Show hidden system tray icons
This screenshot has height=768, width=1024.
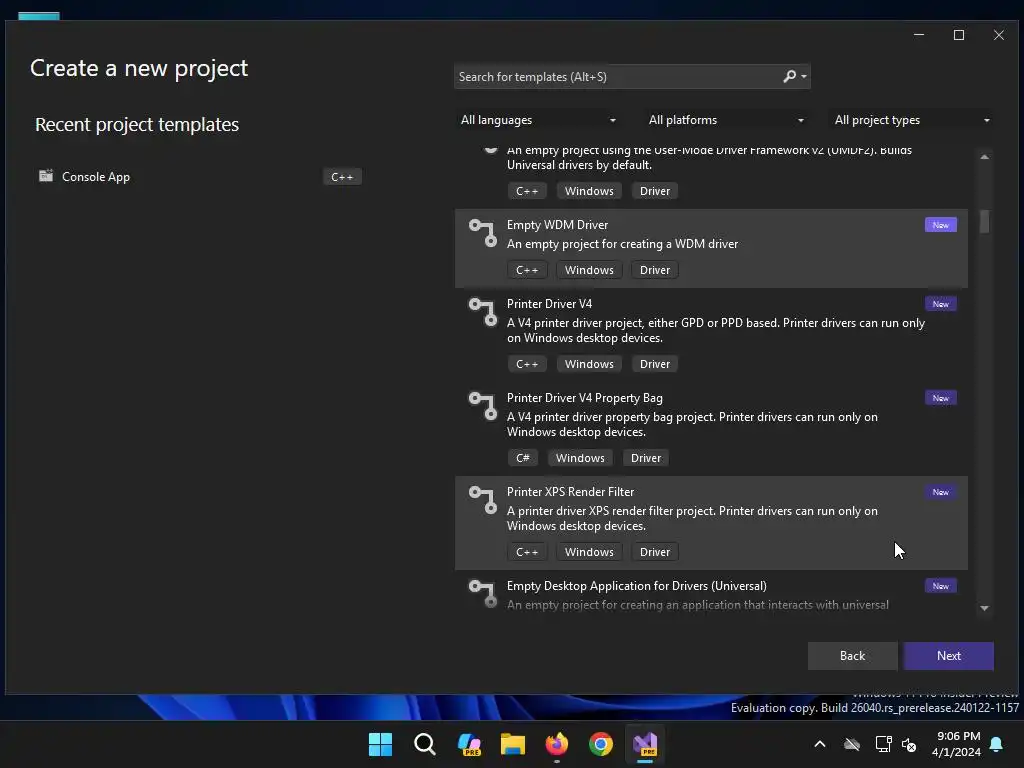(x=820, y=744)
